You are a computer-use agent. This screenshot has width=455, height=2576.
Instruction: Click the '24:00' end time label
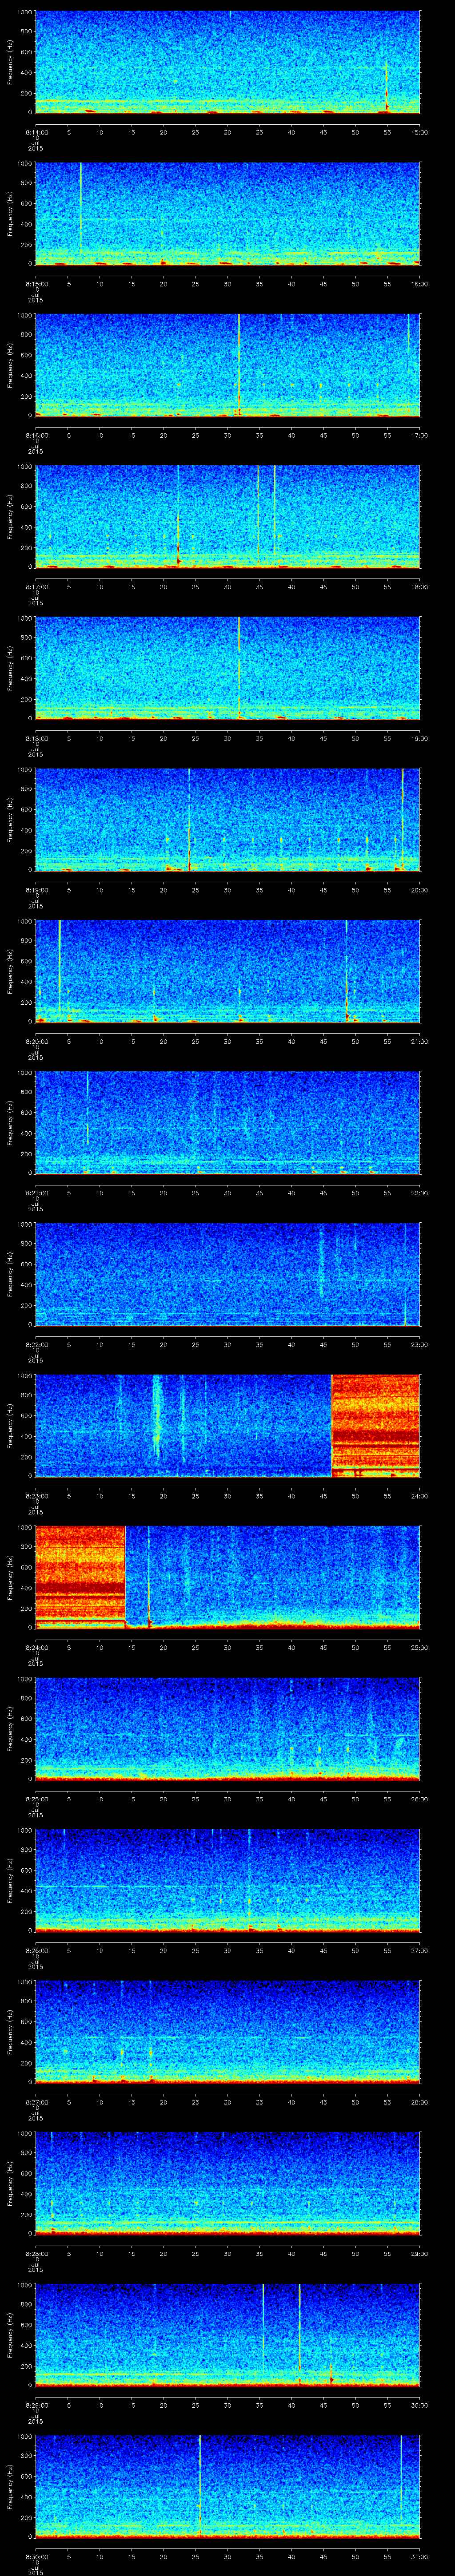tap(420, 1496)
